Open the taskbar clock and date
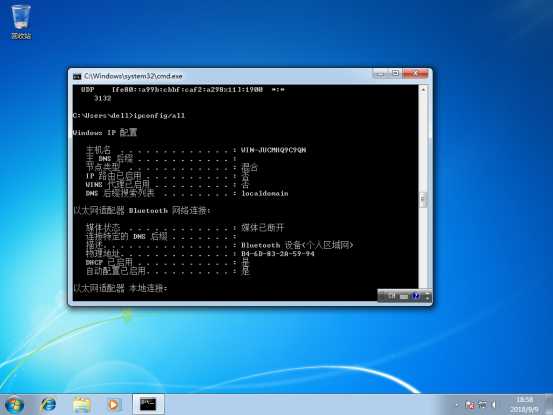 524,404
